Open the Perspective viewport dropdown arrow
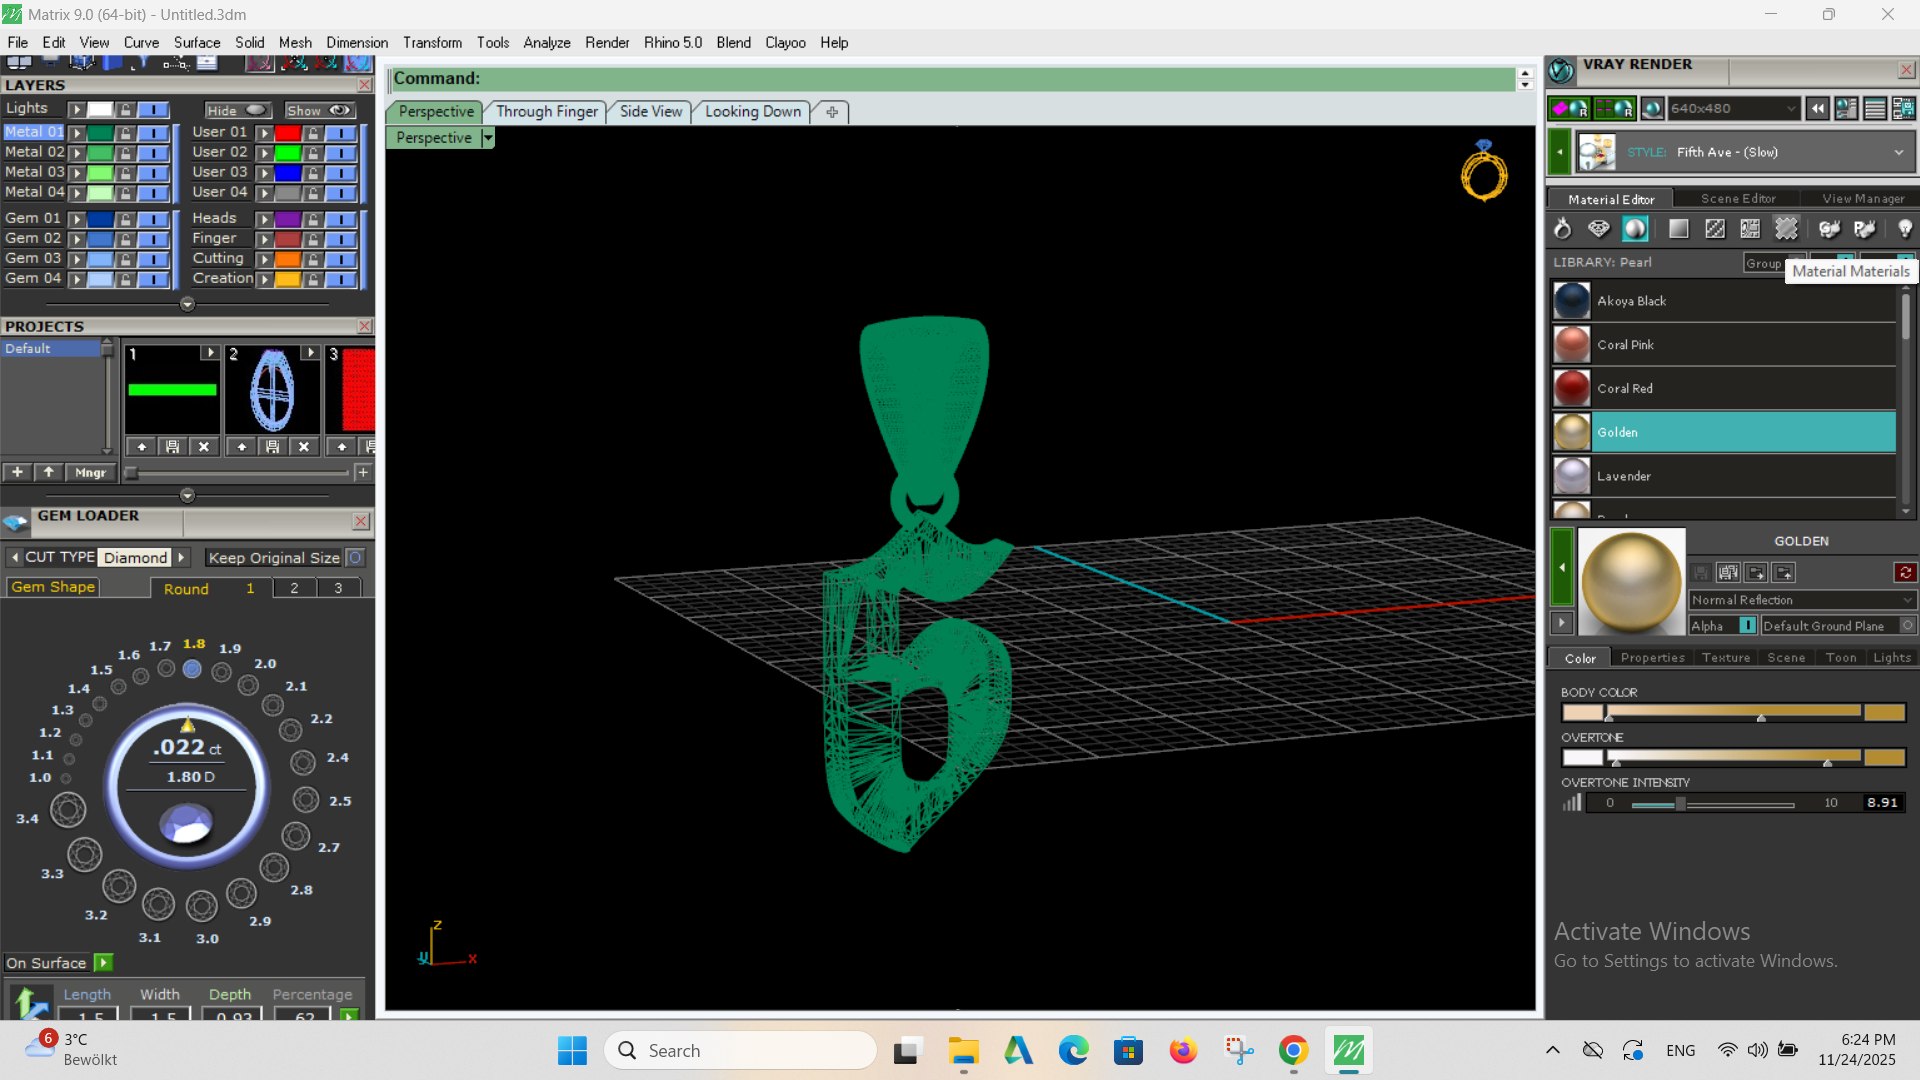 click(488, 138)
